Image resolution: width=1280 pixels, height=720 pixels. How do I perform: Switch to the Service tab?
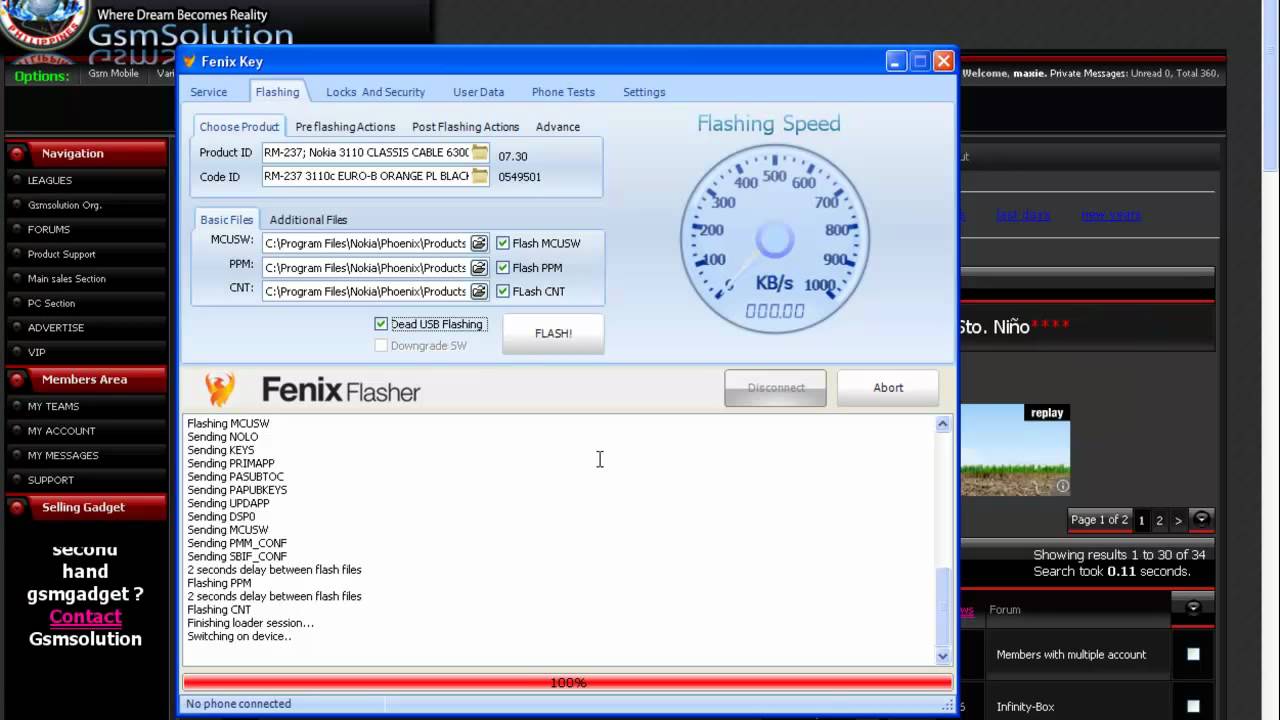[209, 92]
